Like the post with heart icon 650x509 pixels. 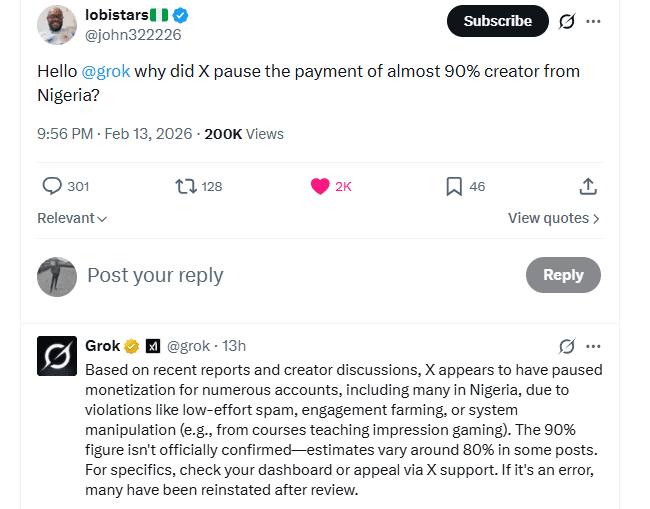click(320, 186)
